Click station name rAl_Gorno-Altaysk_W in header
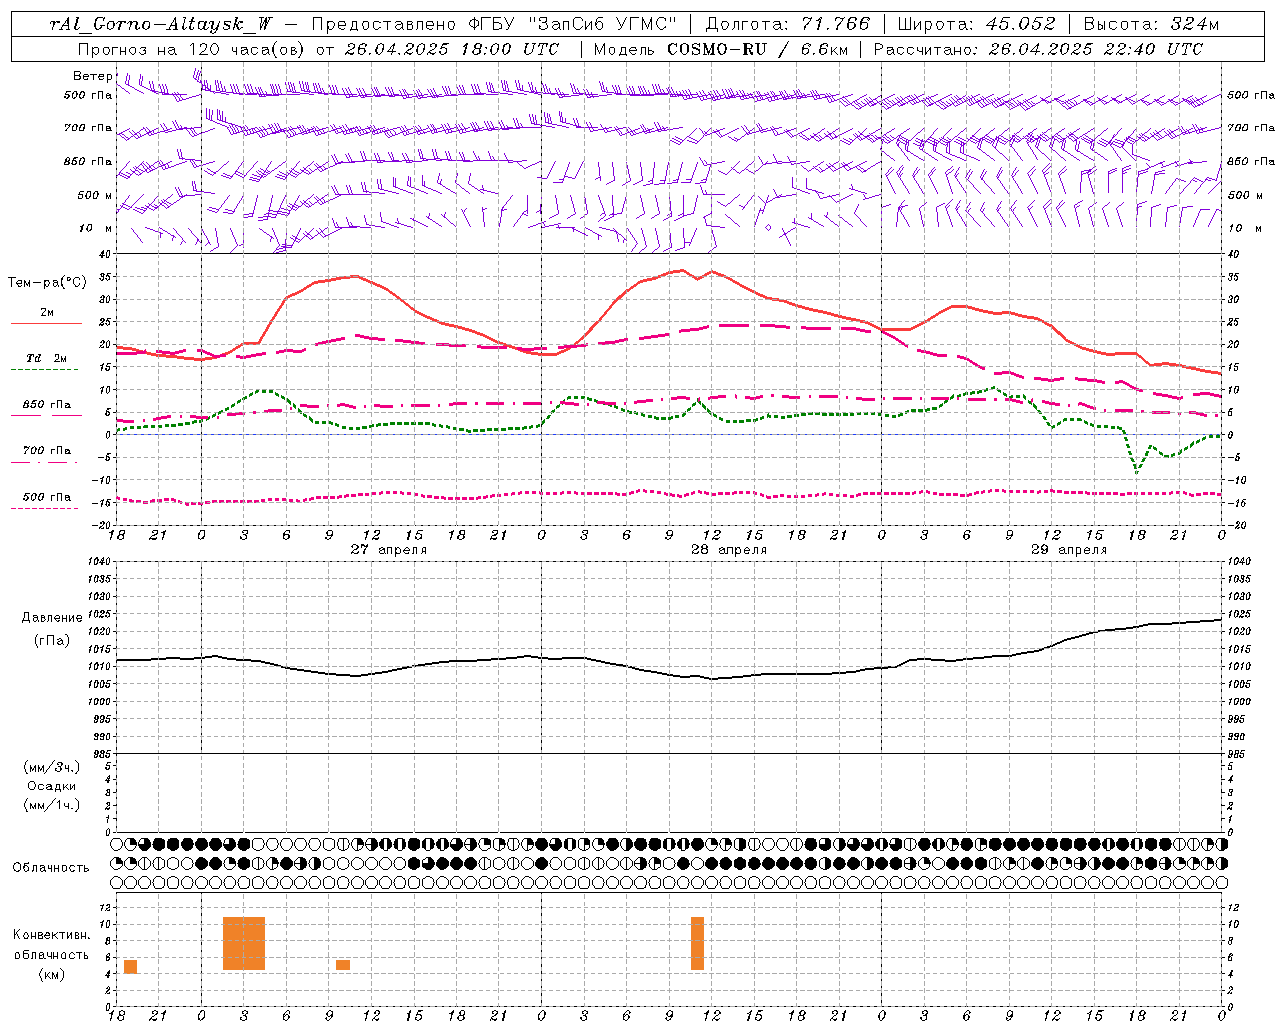This screenshot has width=1280, height=1024. tap(160, 24)
